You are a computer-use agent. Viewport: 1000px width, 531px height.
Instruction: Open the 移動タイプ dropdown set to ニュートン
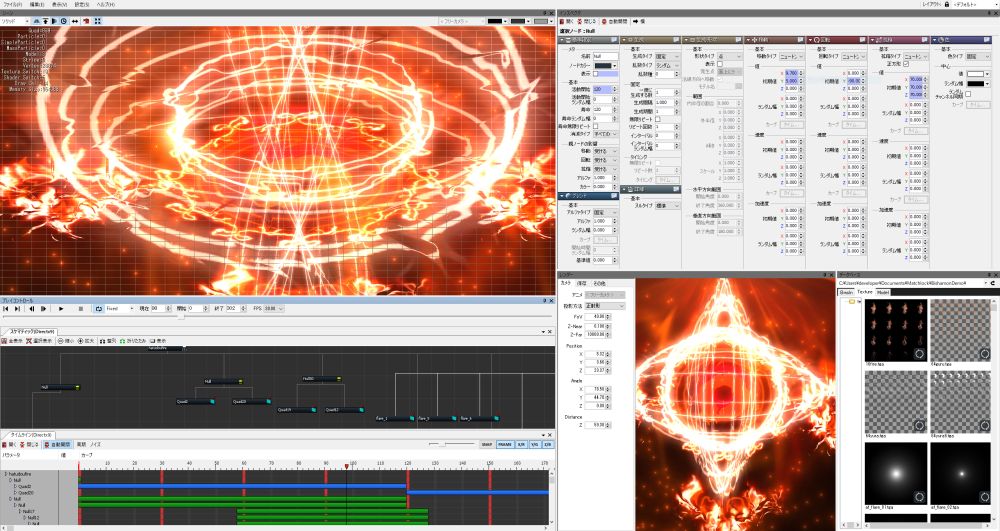pyautogui.click(x=794, y=57)
